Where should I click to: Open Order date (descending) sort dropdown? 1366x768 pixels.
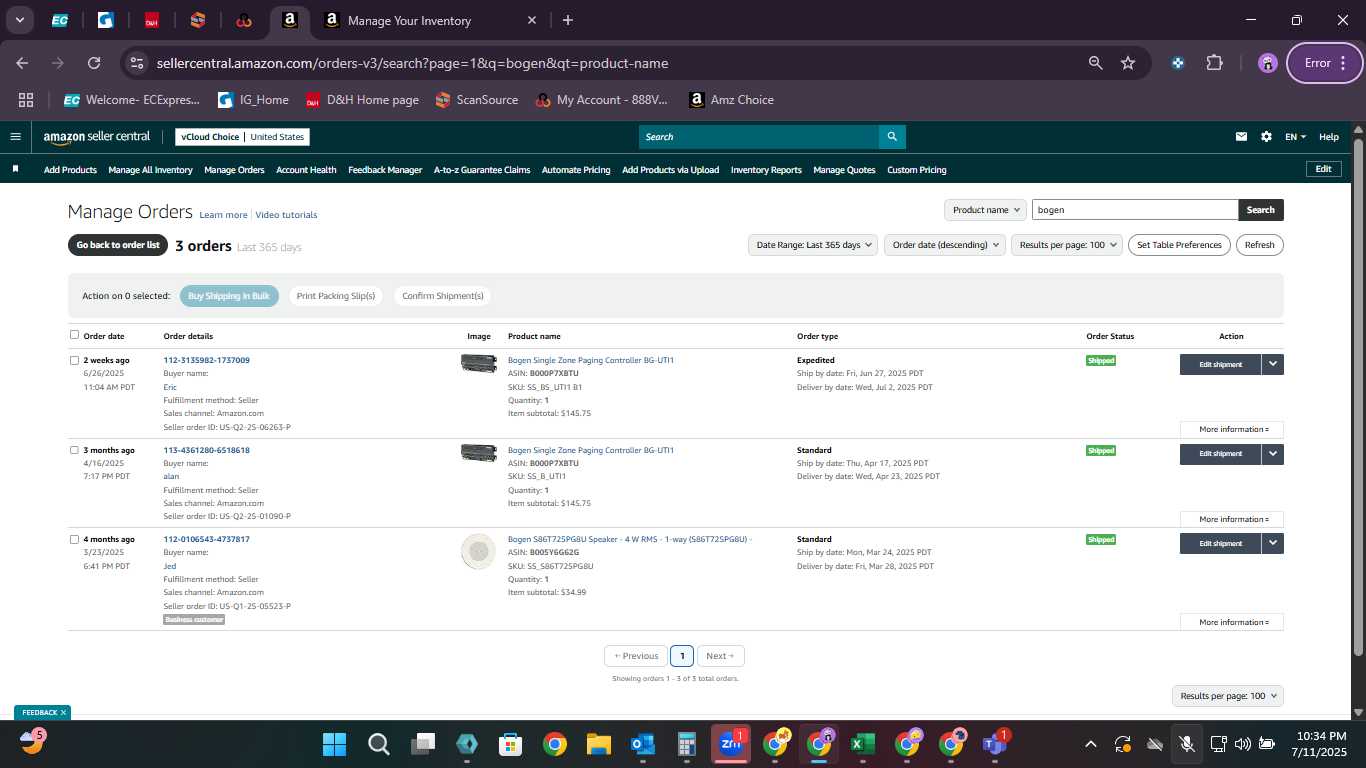click(x=945, y=245)
